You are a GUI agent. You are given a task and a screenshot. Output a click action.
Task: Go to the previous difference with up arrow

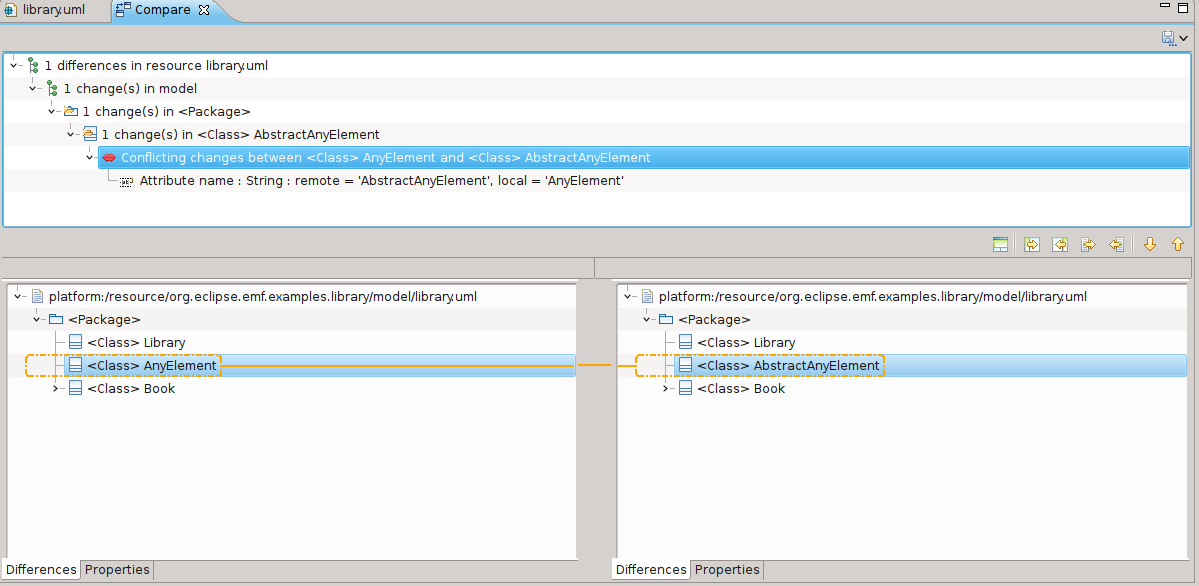click(1178, 245)
